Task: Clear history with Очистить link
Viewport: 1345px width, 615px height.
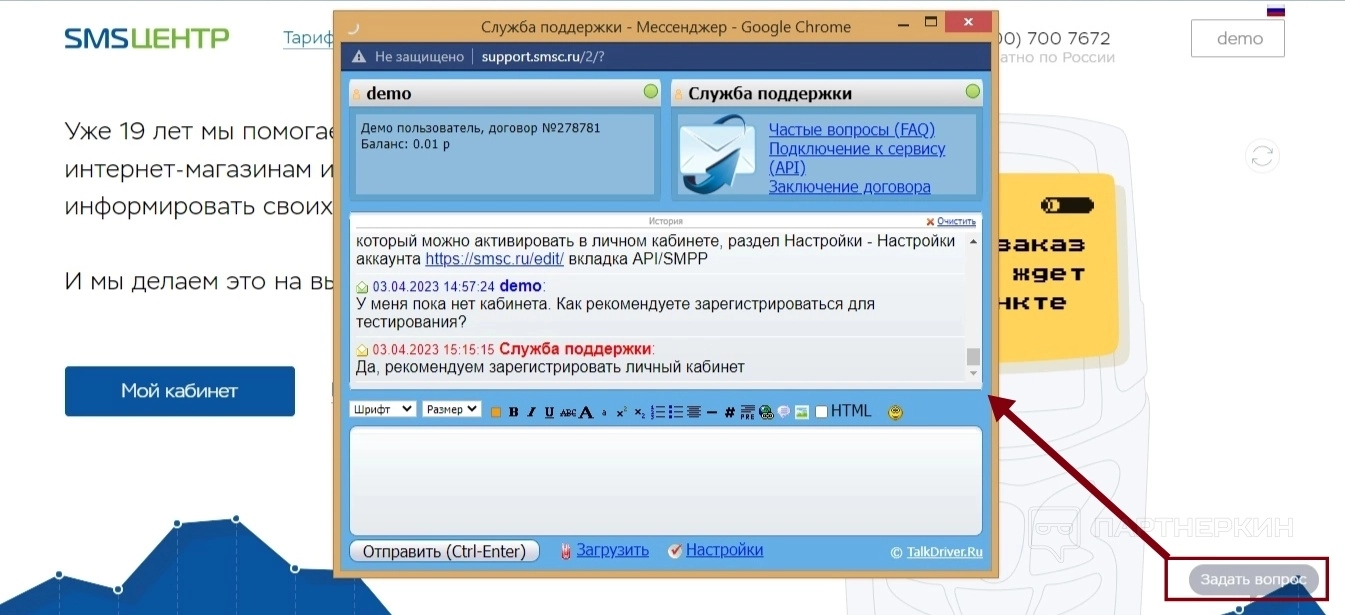Action: (956, 221)
